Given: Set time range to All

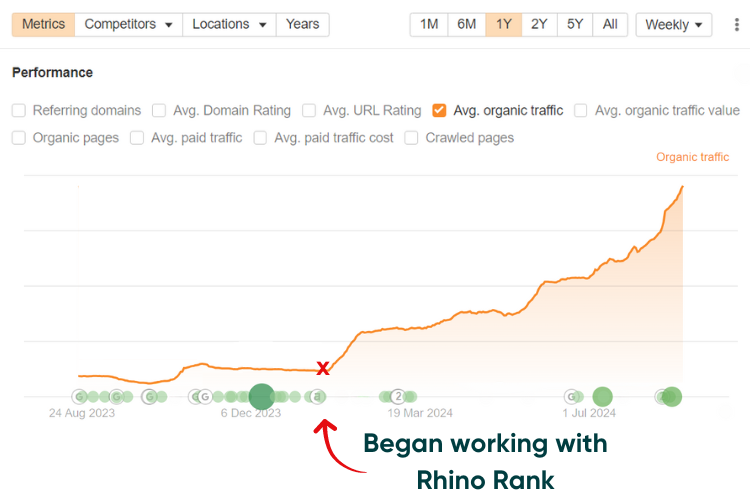Looking at the screenshot, I should (610, 24).
